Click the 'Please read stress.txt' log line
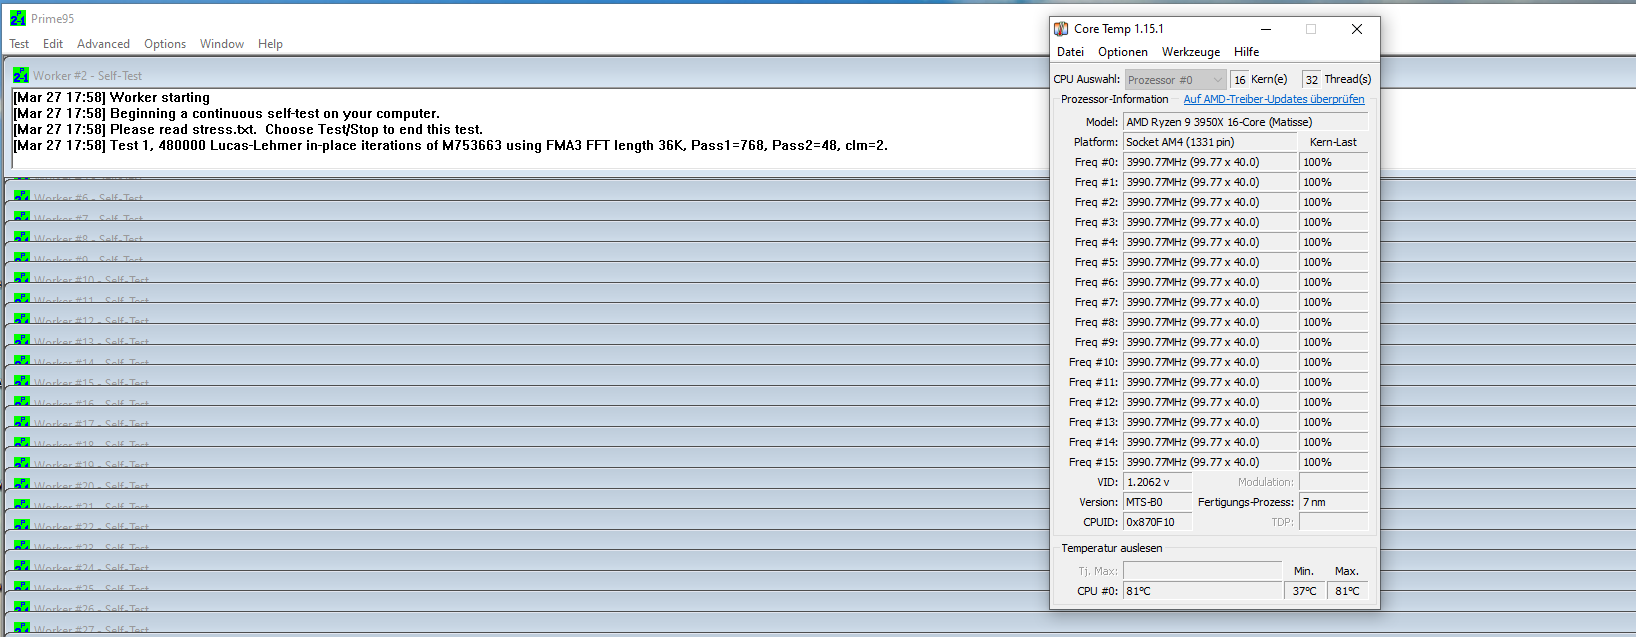 [x=248, y=129]
